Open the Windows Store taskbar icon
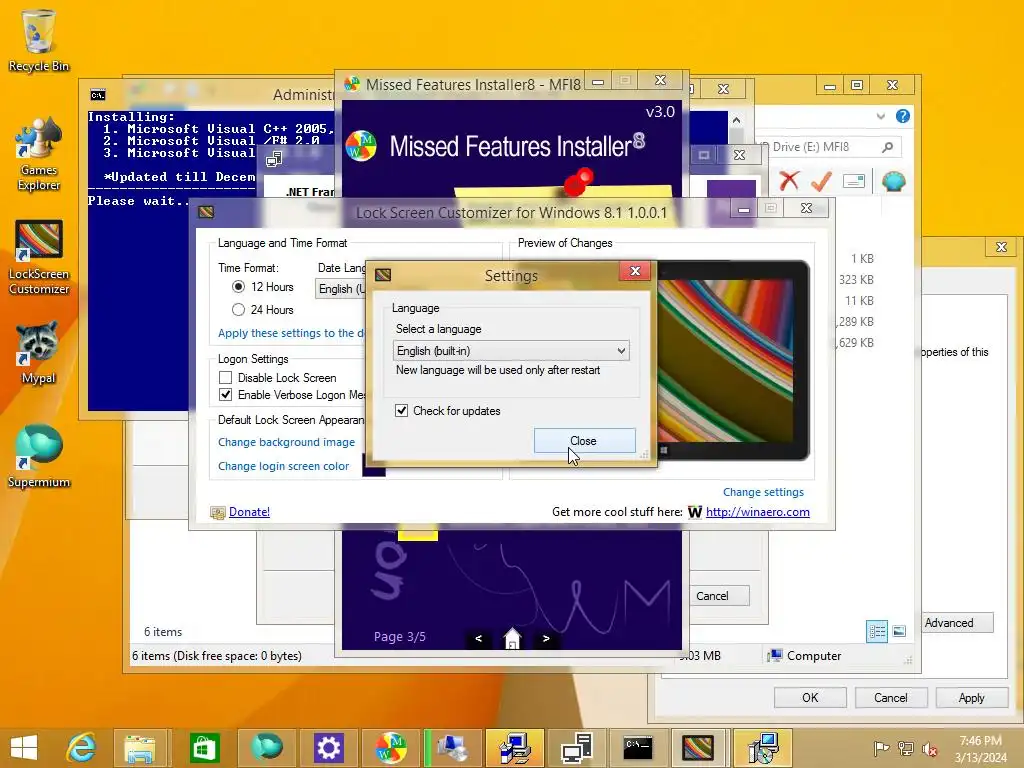The height and width of the screenshot is (768, 1024). pyautogui.click(x=204, y=748)
